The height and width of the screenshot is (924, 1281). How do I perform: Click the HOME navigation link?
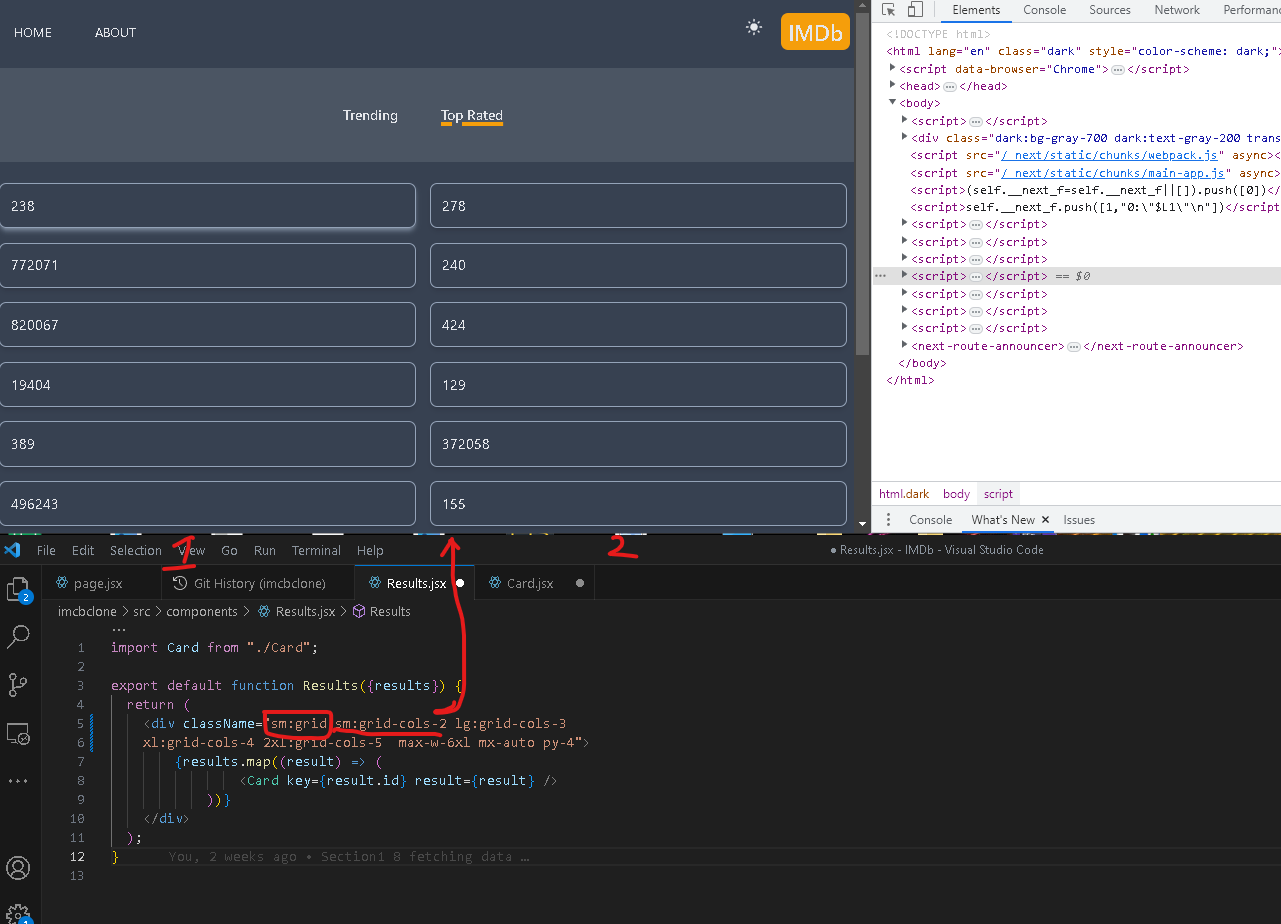[33, 32]
